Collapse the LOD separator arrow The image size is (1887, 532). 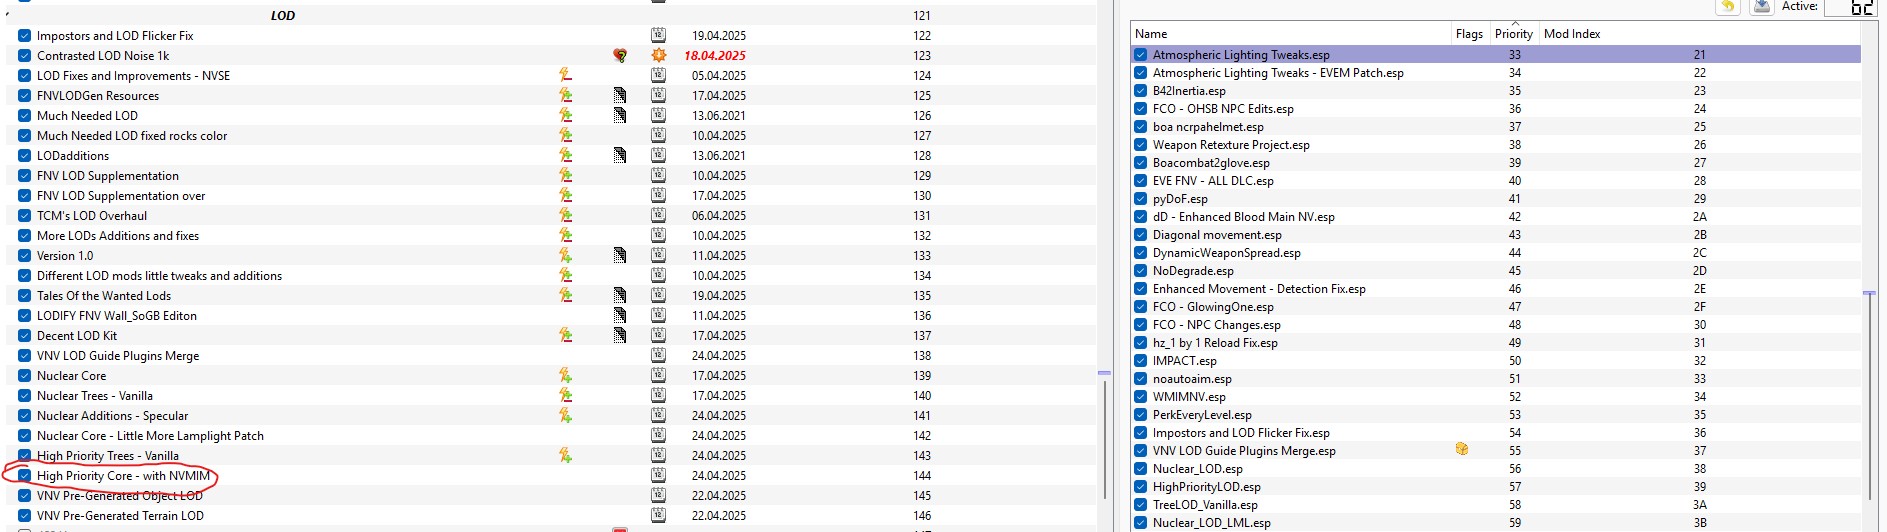coord(8,15)
